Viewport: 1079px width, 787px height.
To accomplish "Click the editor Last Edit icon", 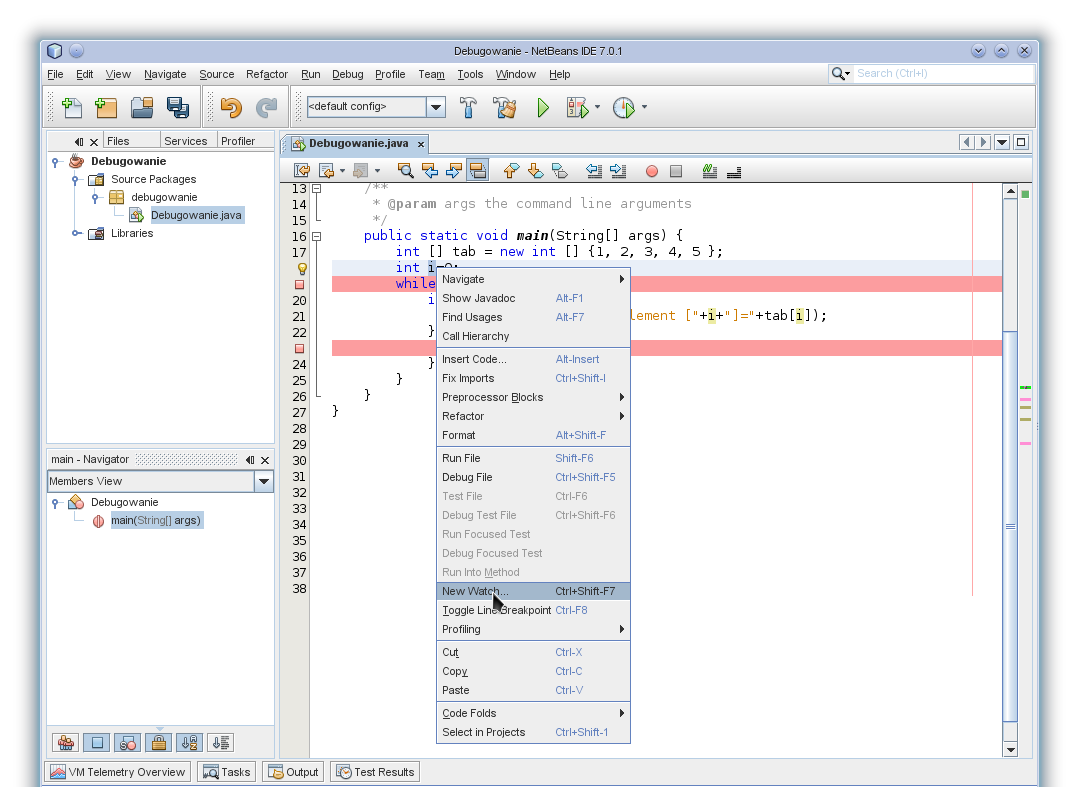I will click(x=301, y=171).
